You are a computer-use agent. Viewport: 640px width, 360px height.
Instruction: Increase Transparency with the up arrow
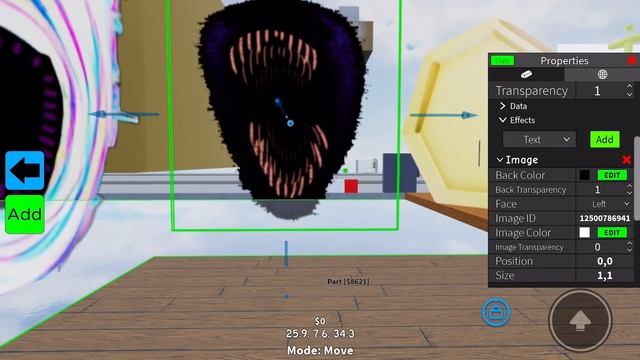[x=629, y=87]
